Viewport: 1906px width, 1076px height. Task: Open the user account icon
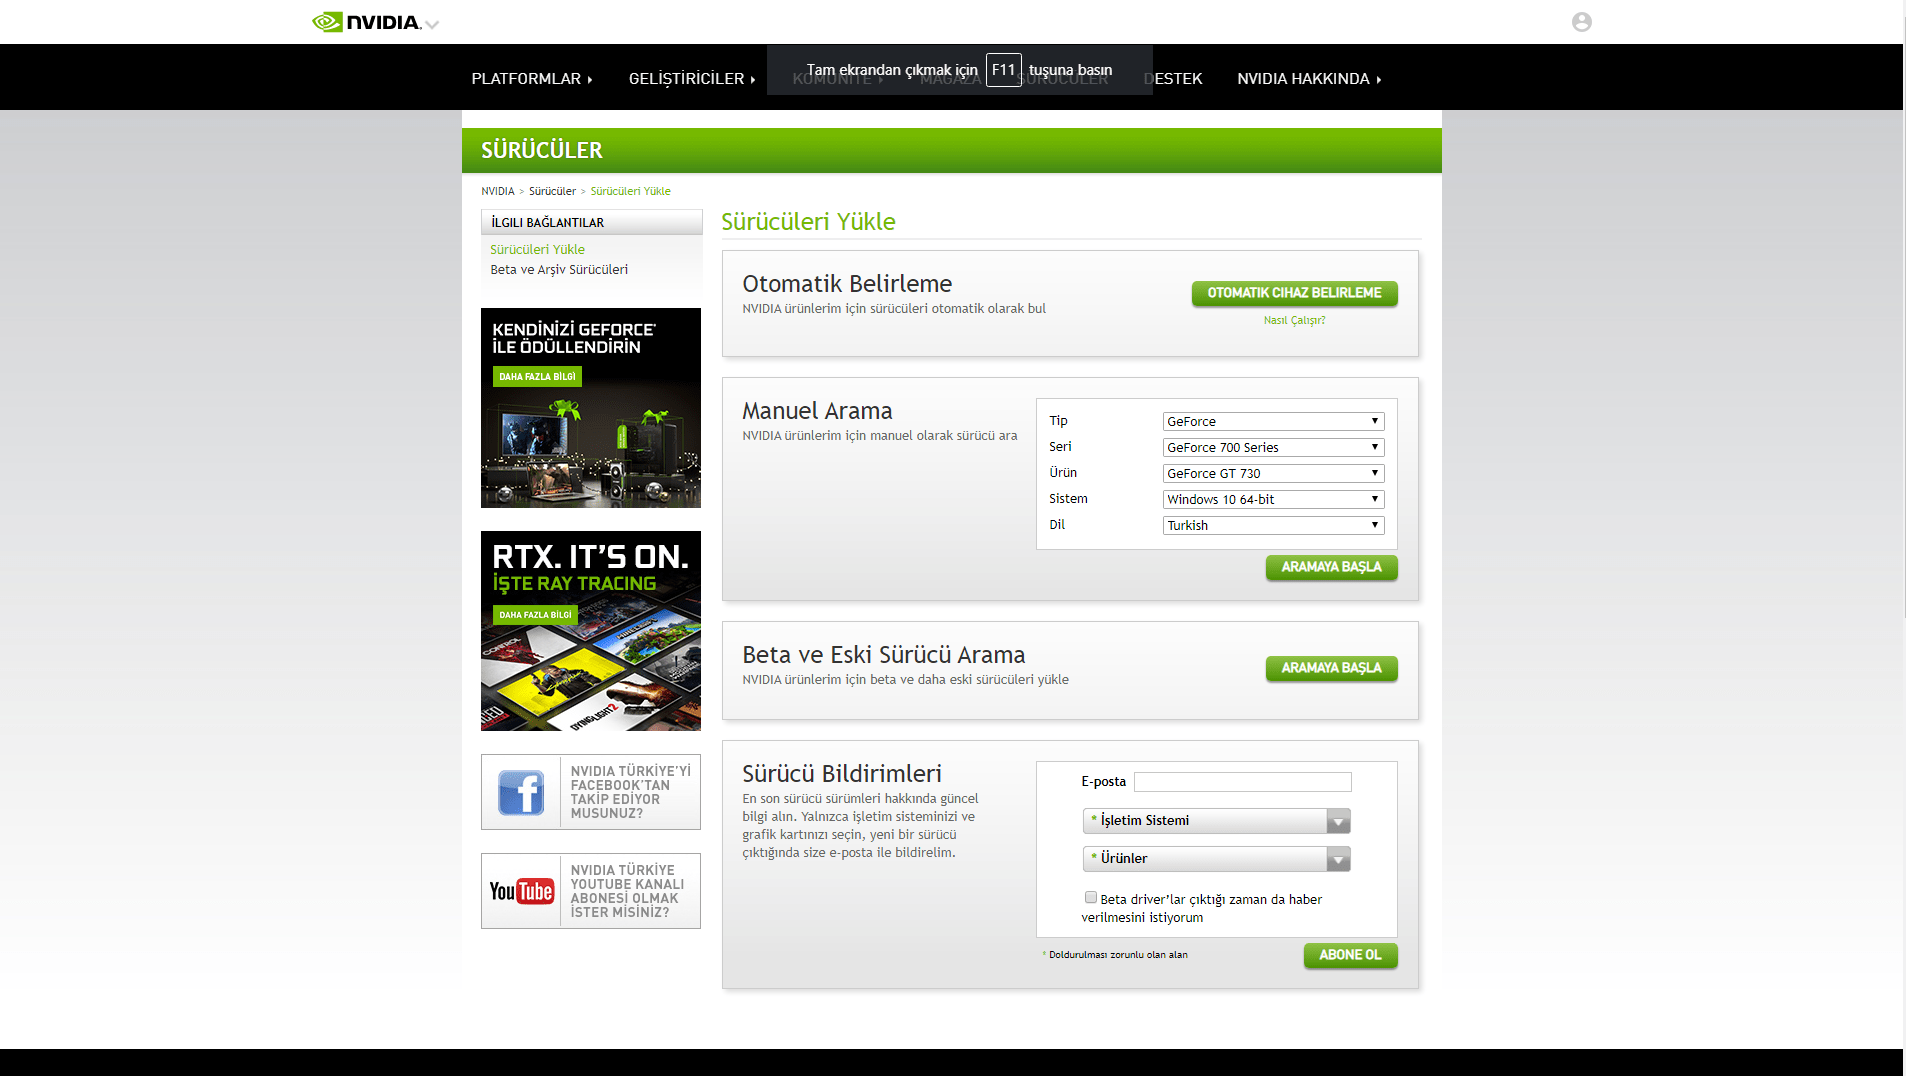[1581, 22]
